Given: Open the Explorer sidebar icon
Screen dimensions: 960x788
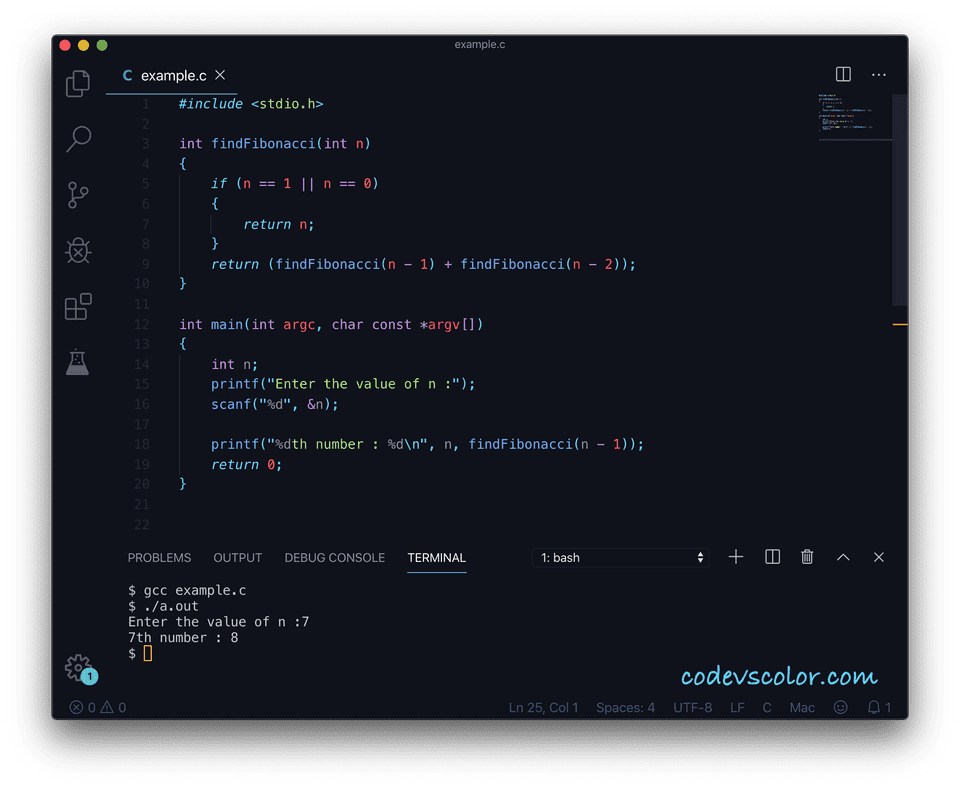Looking at the screenshot, I should click(77, 84).
